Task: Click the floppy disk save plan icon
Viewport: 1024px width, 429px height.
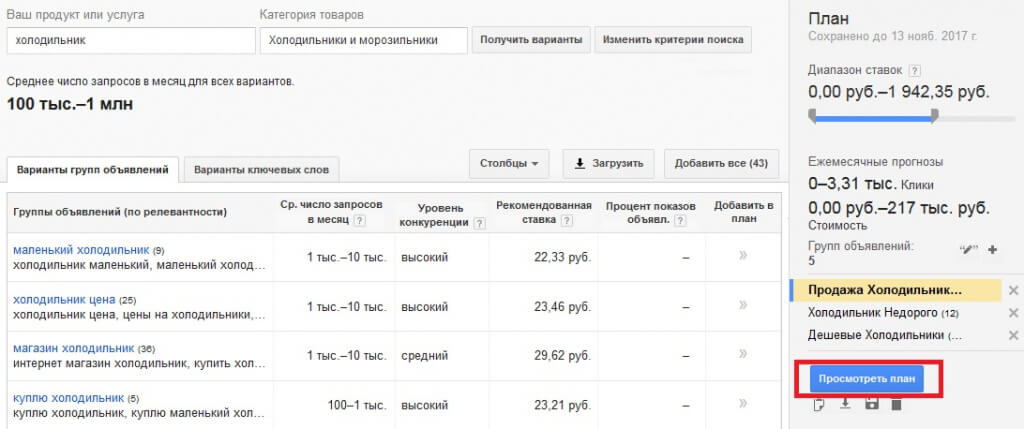Action: tap(871, 404)
